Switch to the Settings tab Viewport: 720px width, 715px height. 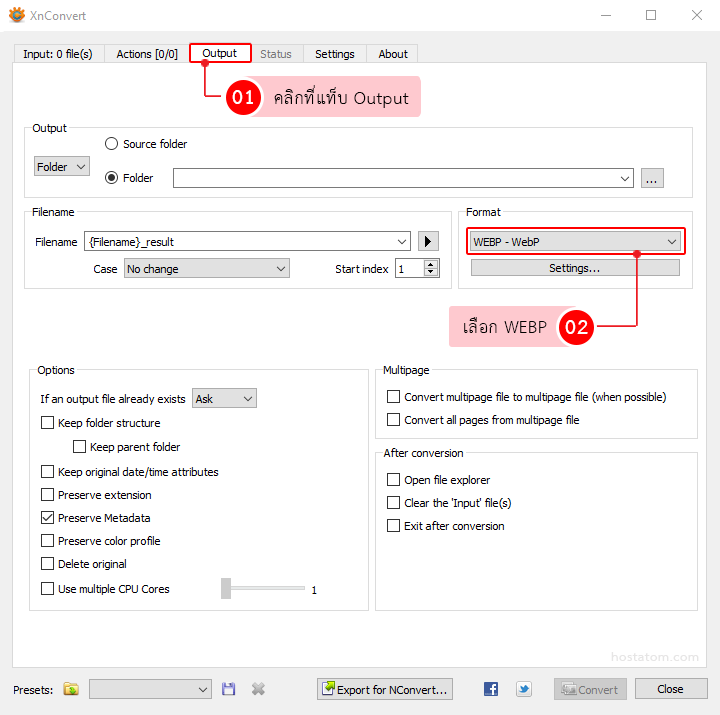[334, 54]
